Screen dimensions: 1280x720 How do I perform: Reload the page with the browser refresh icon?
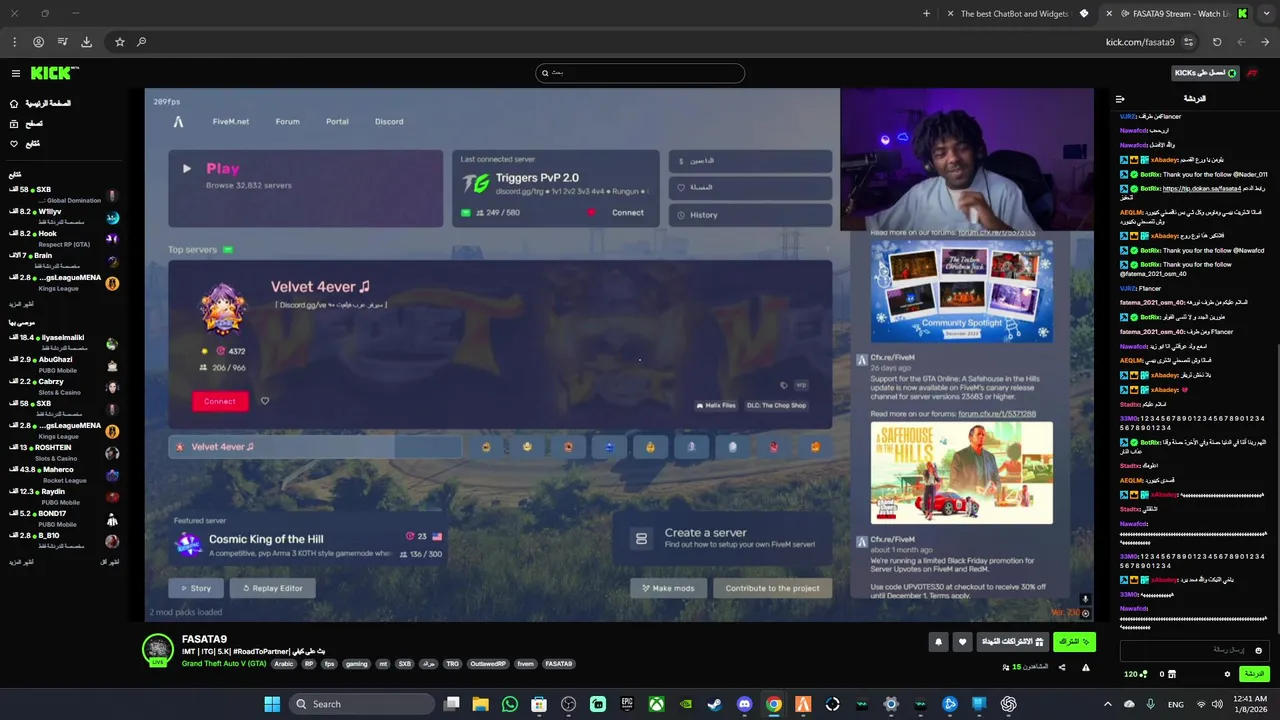click(x=1217, y=42)
